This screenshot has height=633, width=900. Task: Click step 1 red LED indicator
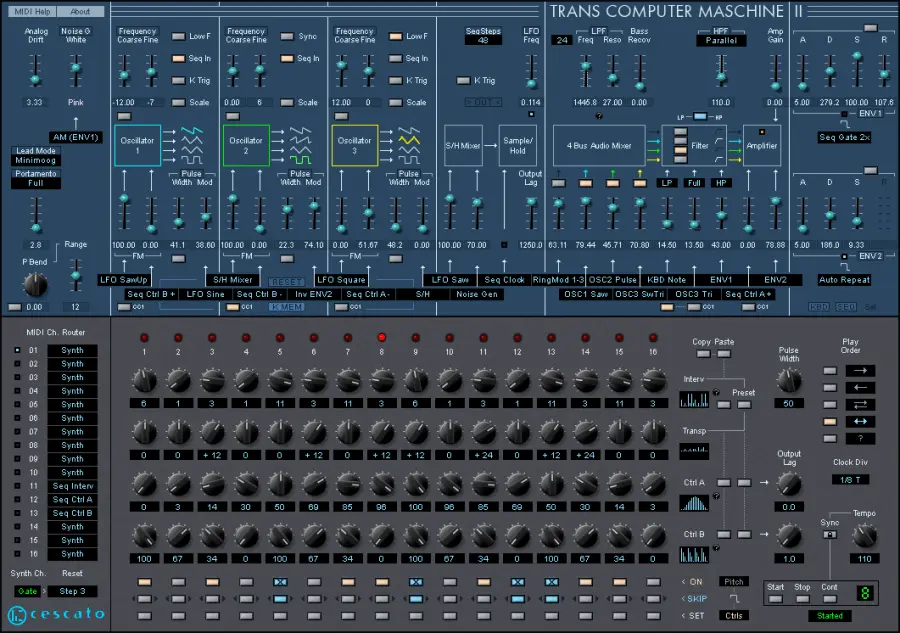144,337
